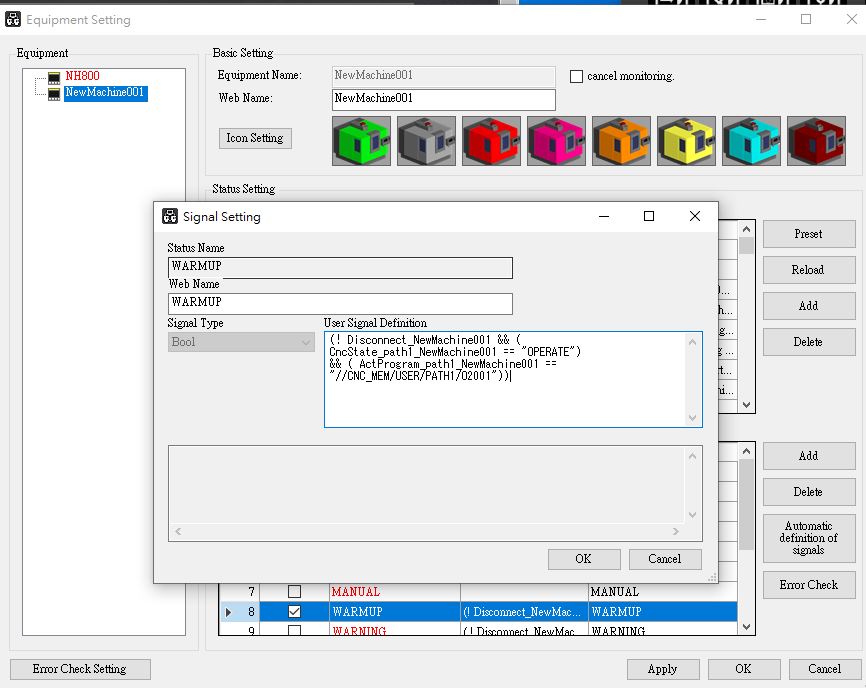Choose the yellow machine icon
Image resolution: width=866 pixels, height=688 pixels.
686,141
